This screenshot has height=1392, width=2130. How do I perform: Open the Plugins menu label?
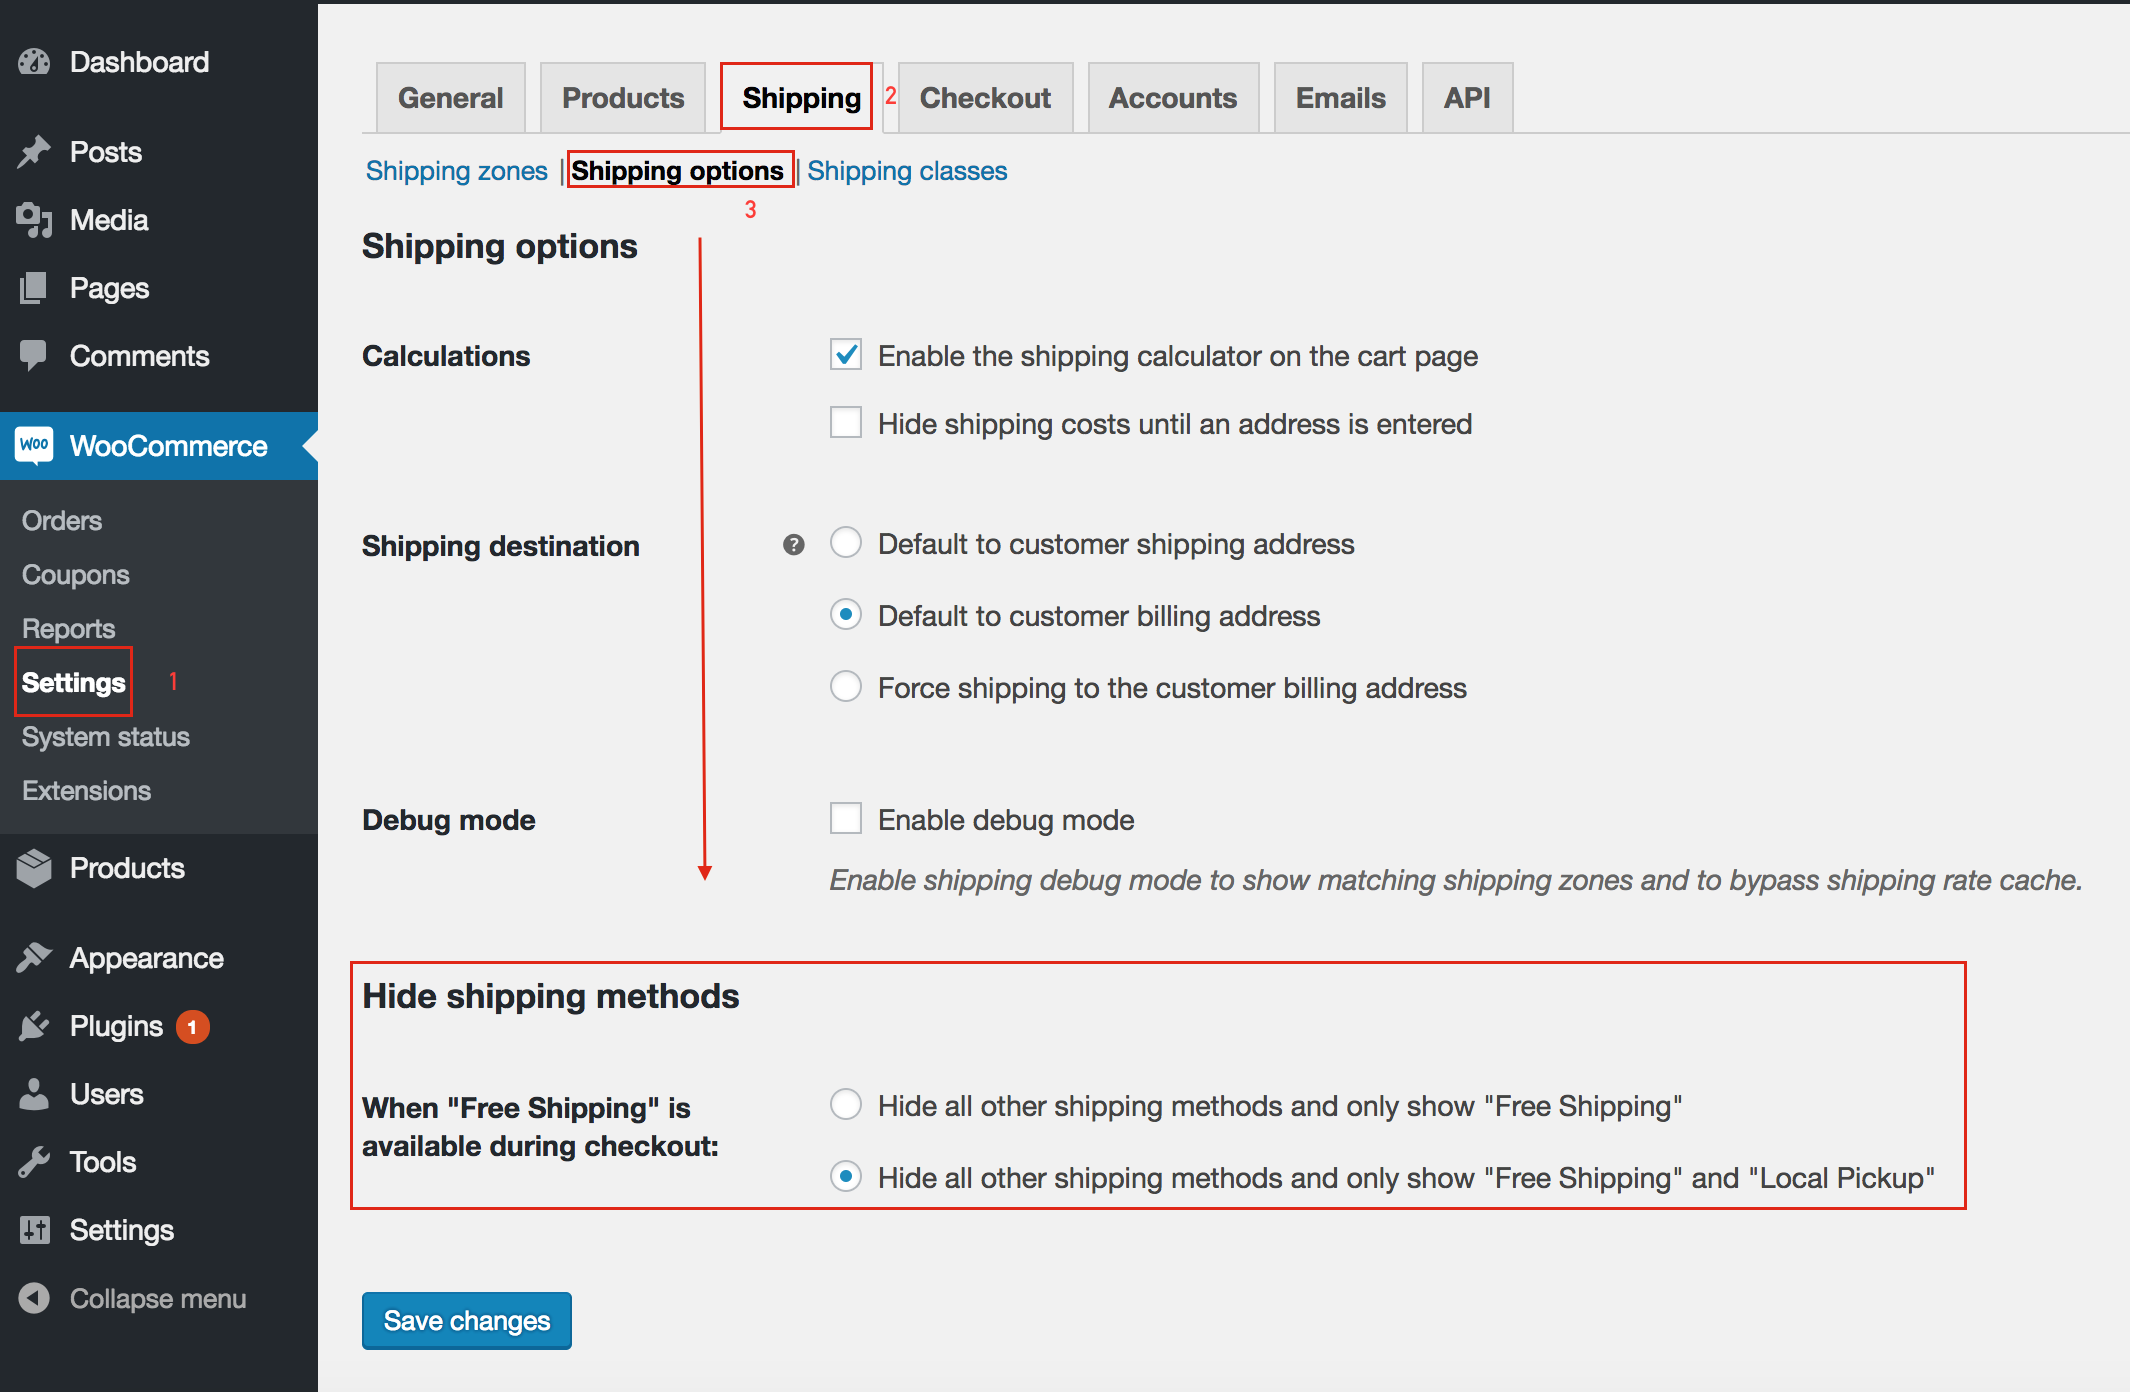117,1026
